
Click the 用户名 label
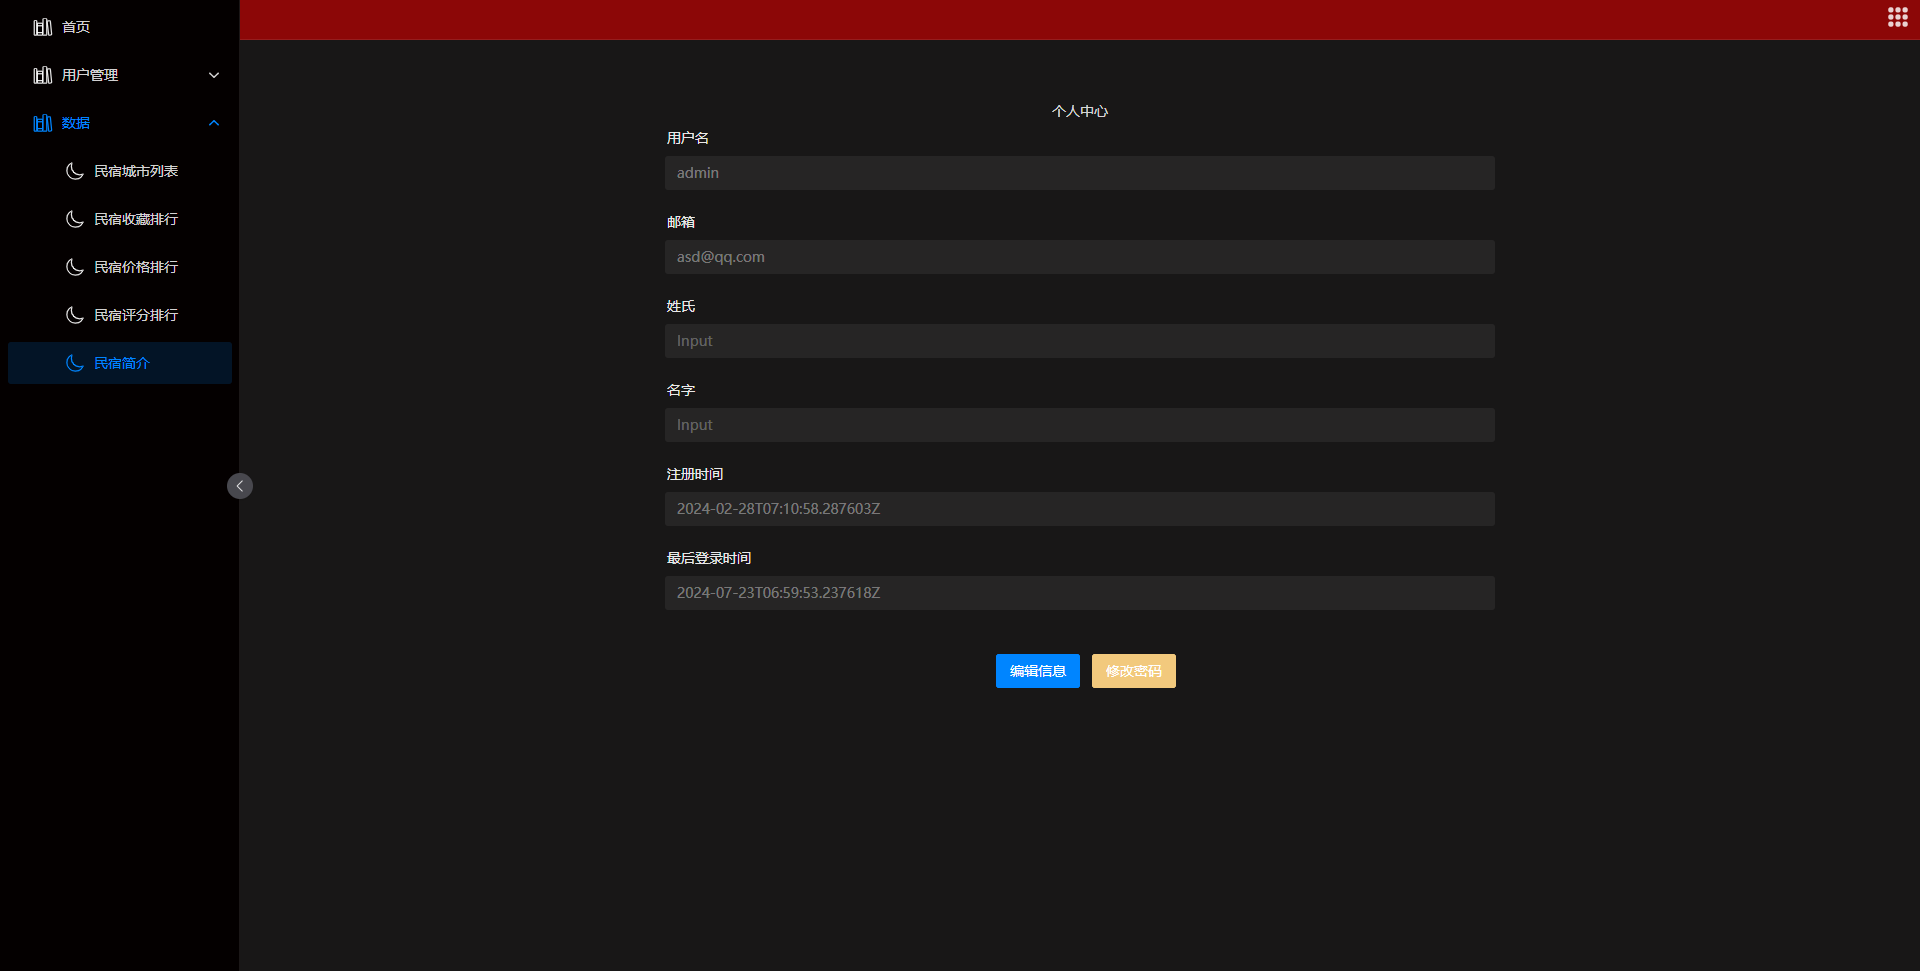[688, 138]
